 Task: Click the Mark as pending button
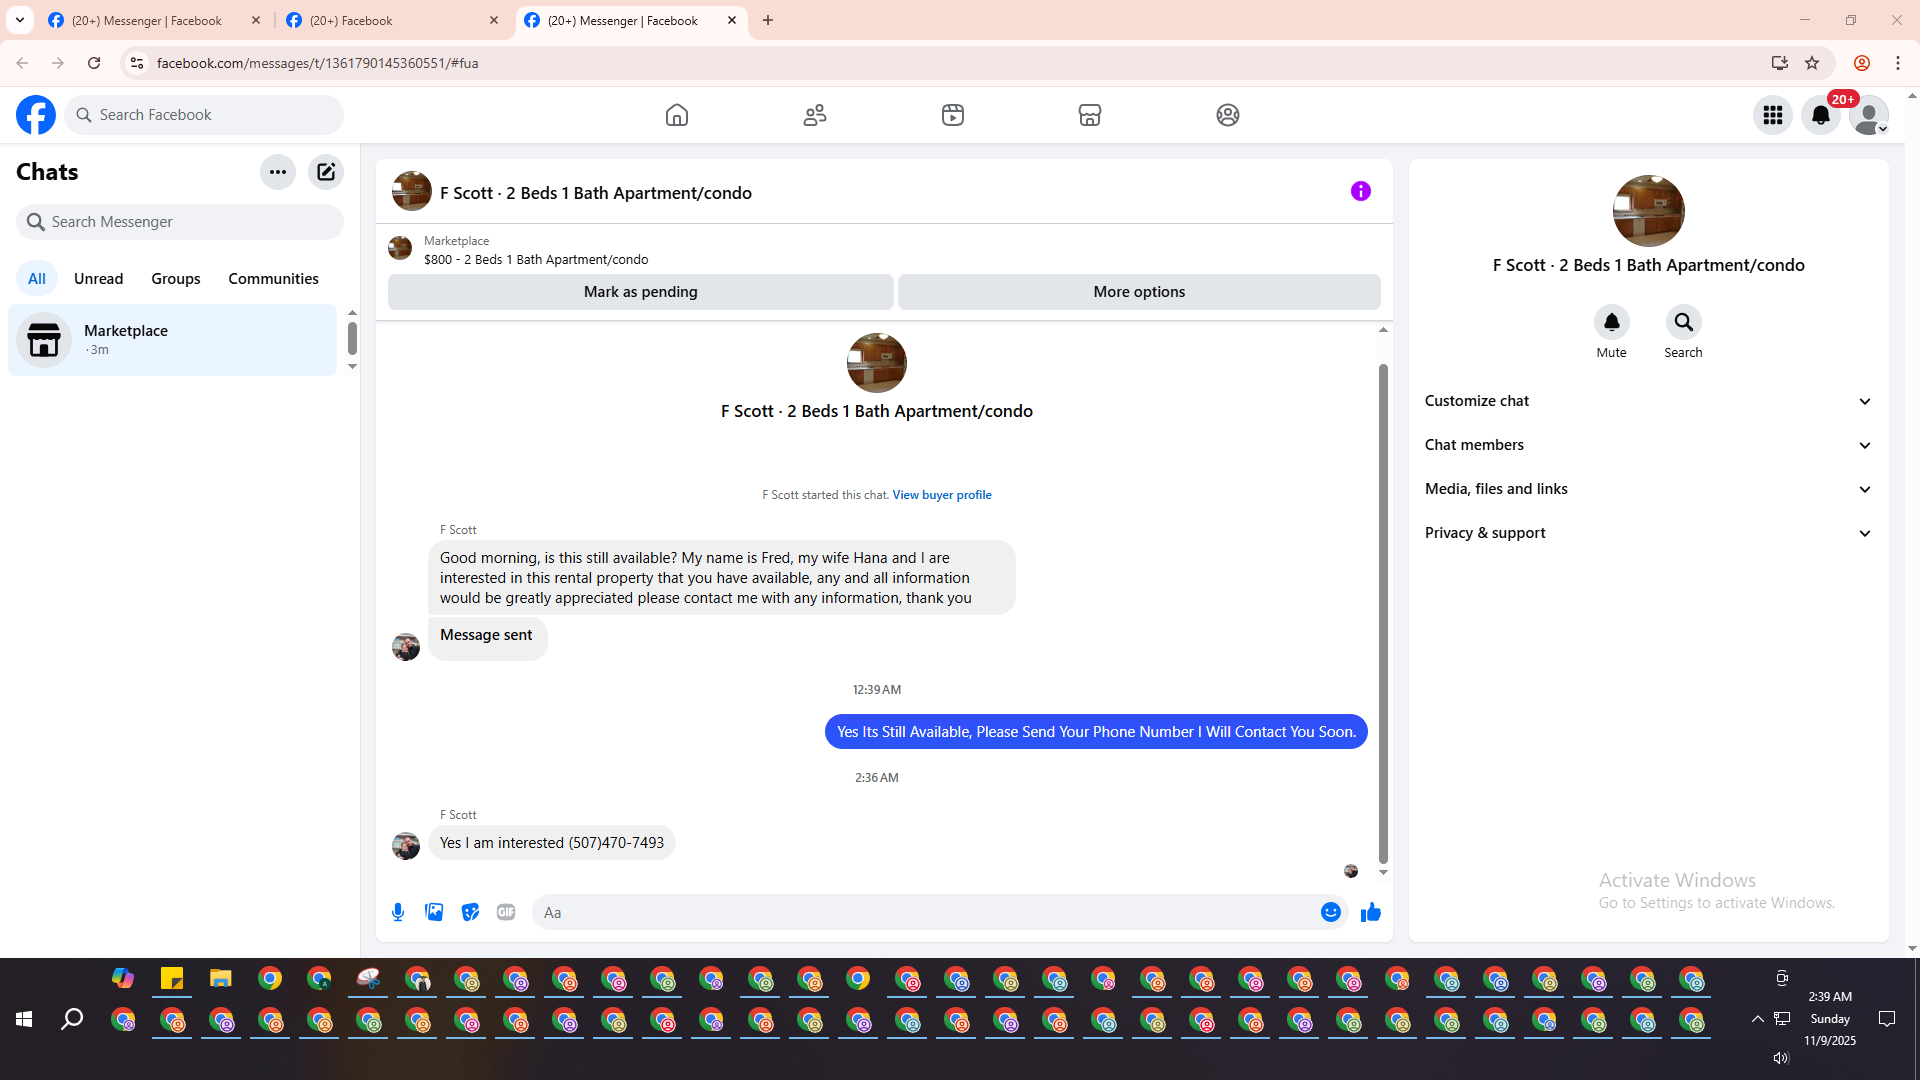pyautogui.click(x=640, y=292)
